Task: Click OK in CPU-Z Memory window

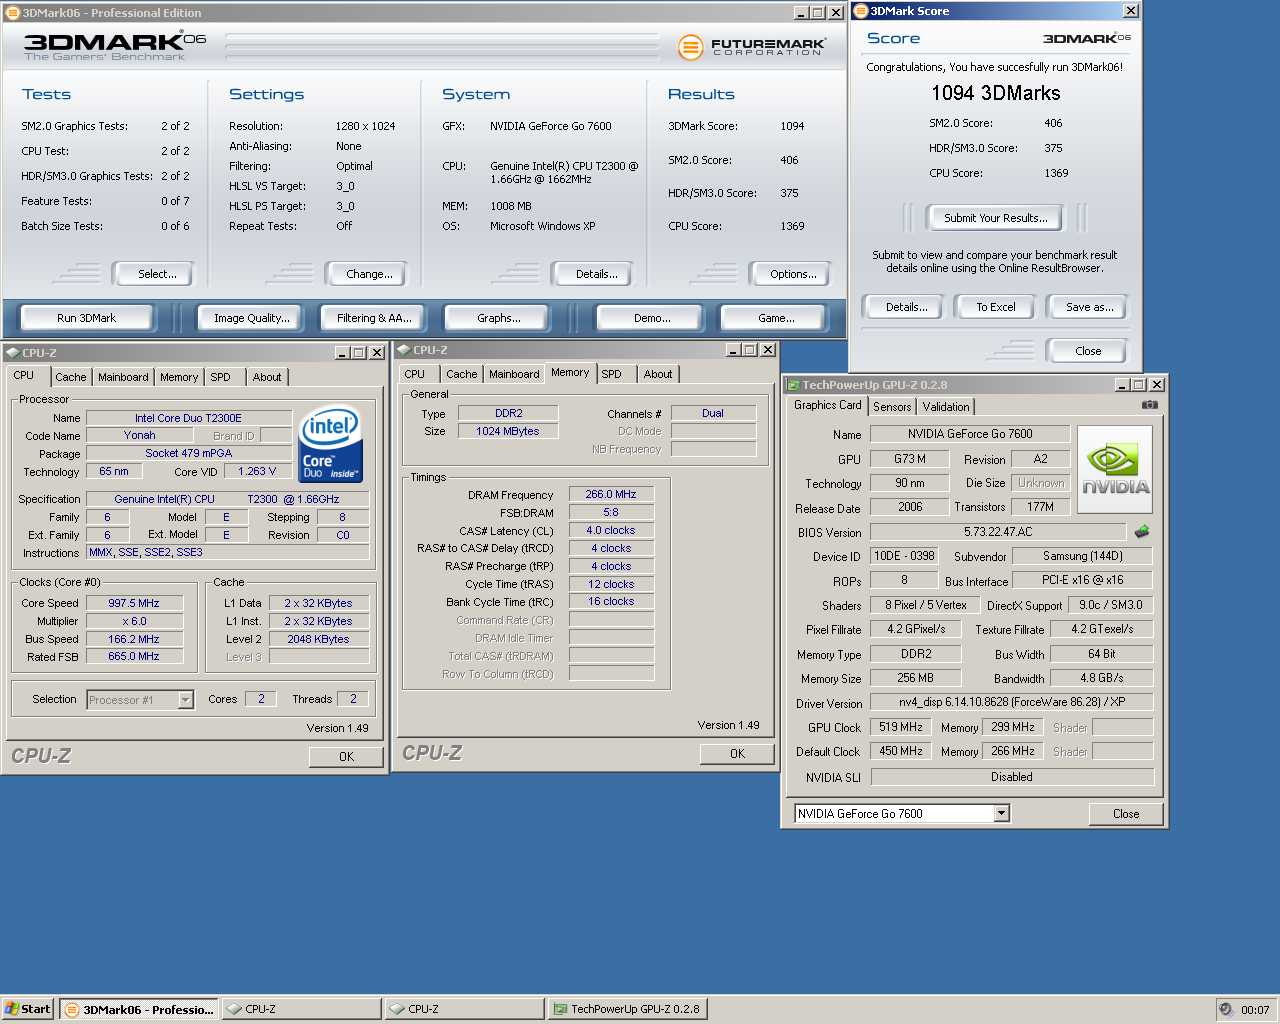Action: tap(737, 754)
